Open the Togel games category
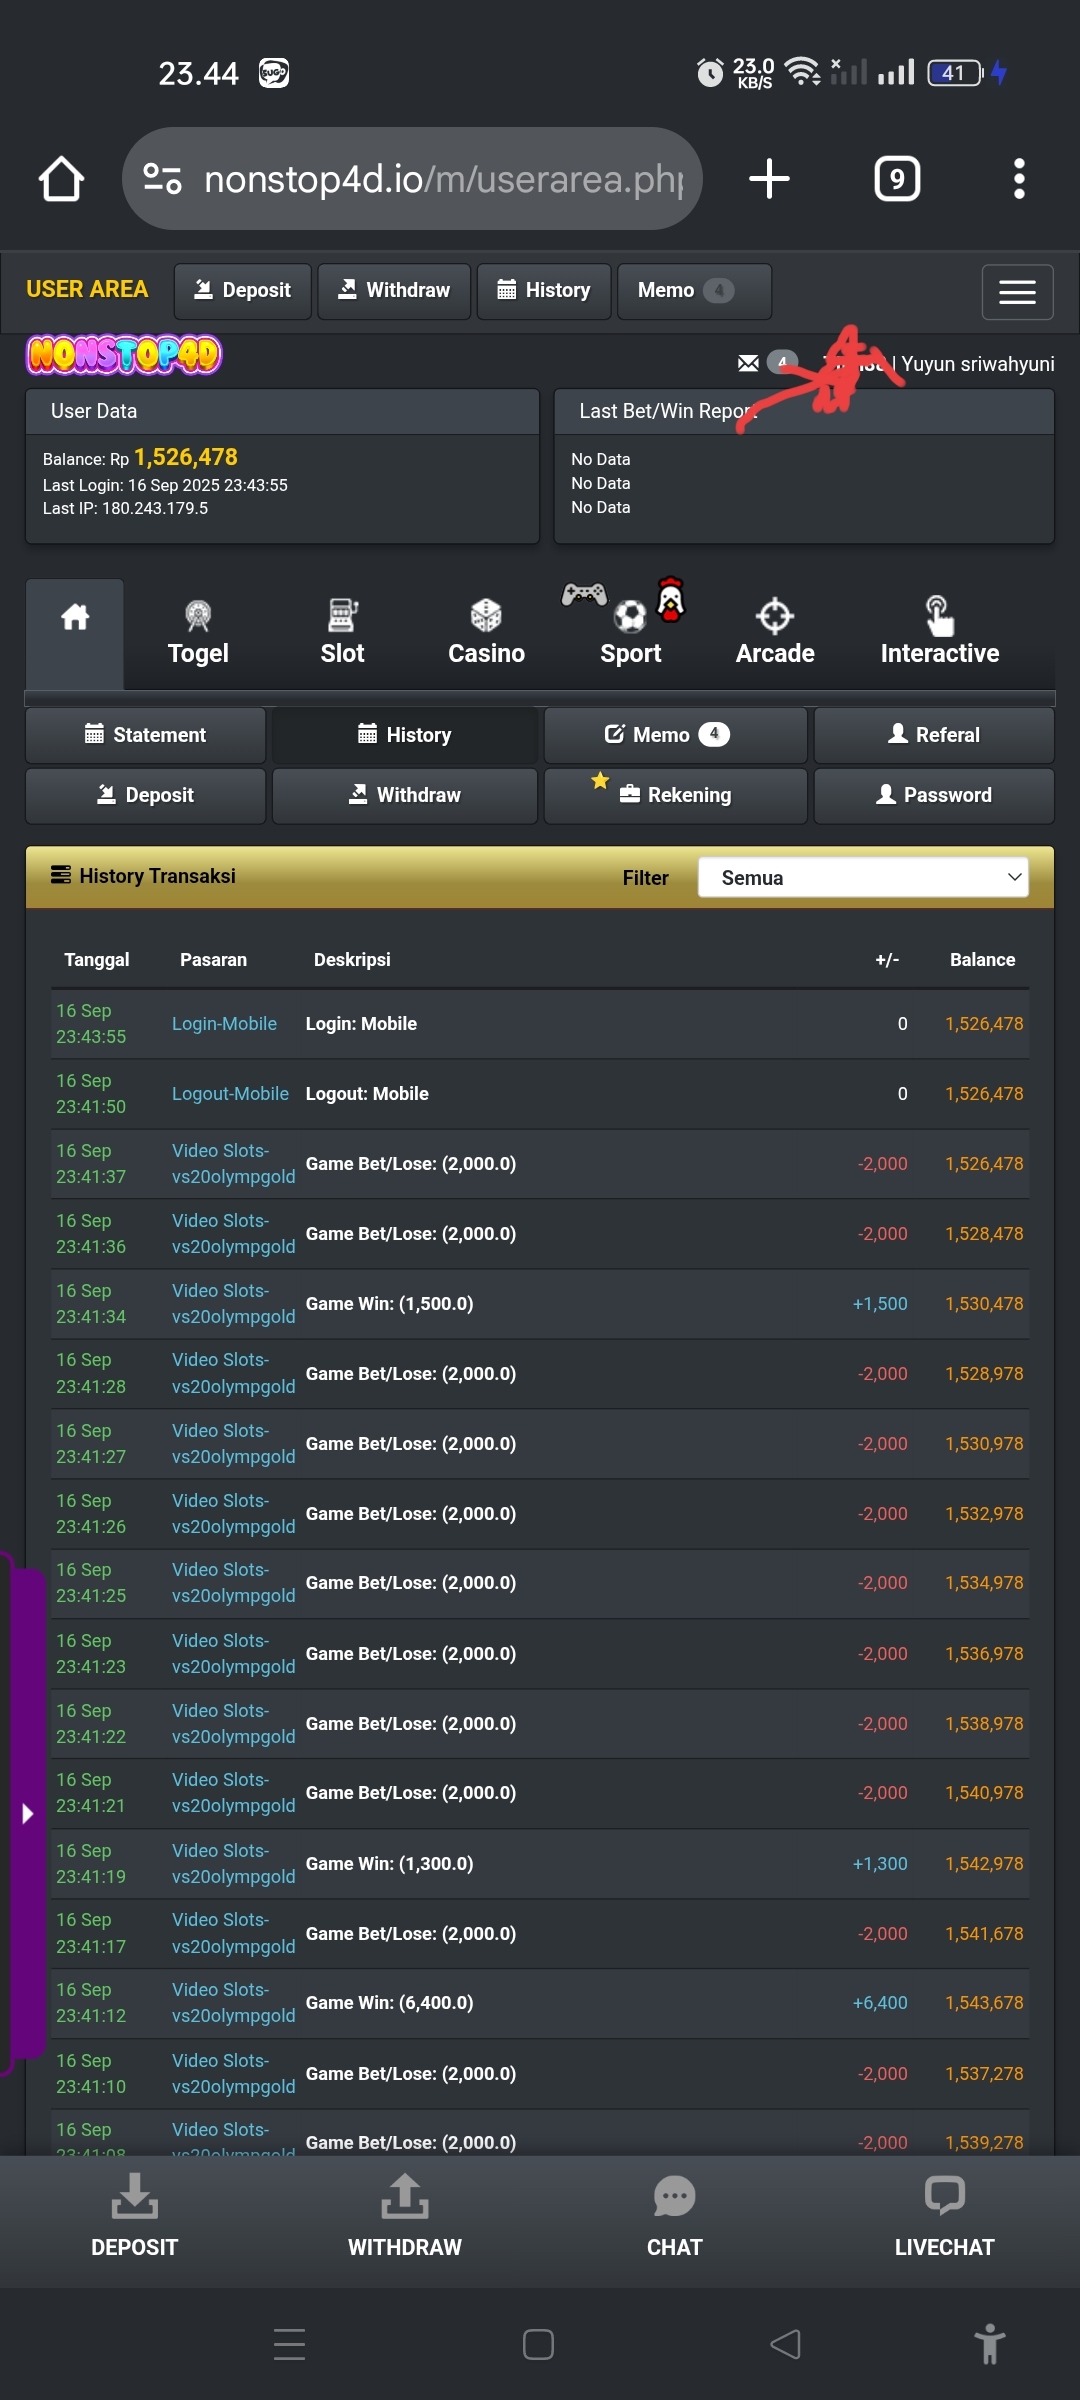Screen dimensions: 1080x2400 (198, 633)
